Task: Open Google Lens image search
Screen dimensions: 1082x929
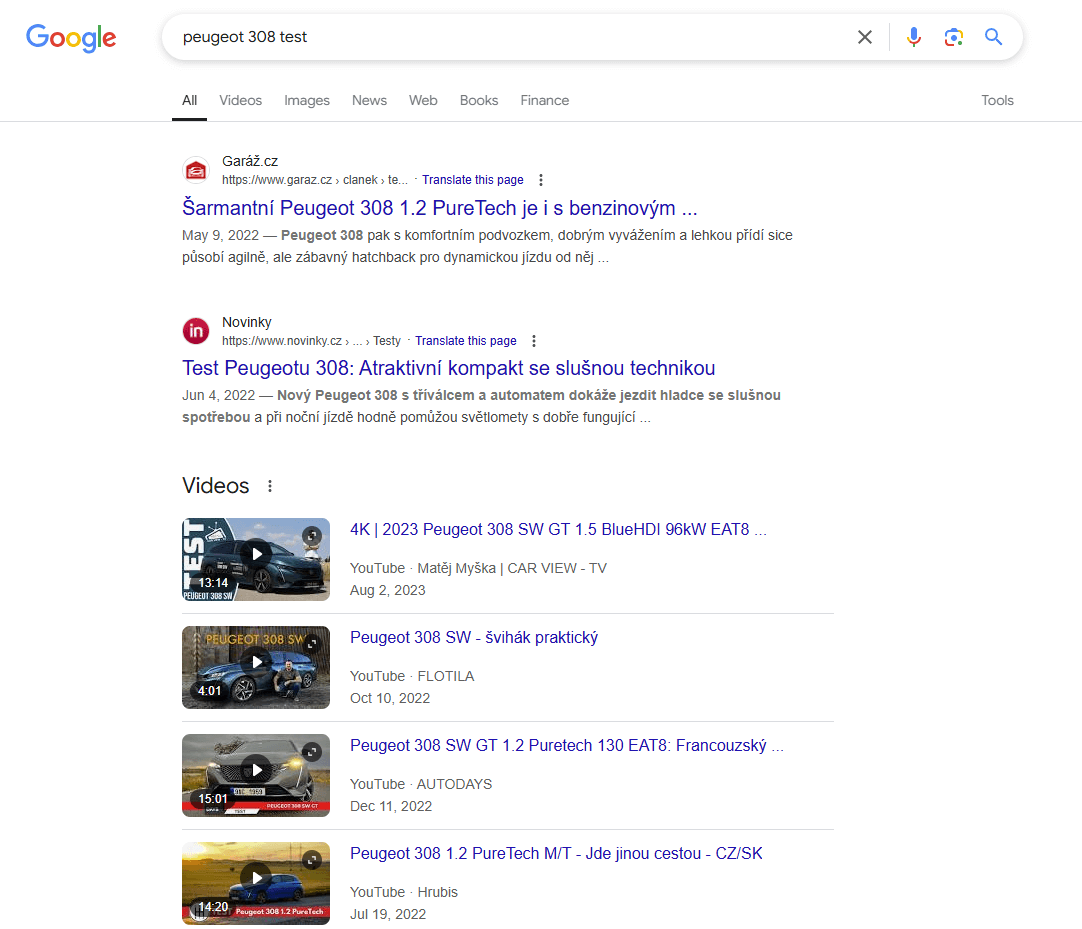Action: (x=953, y=37)
